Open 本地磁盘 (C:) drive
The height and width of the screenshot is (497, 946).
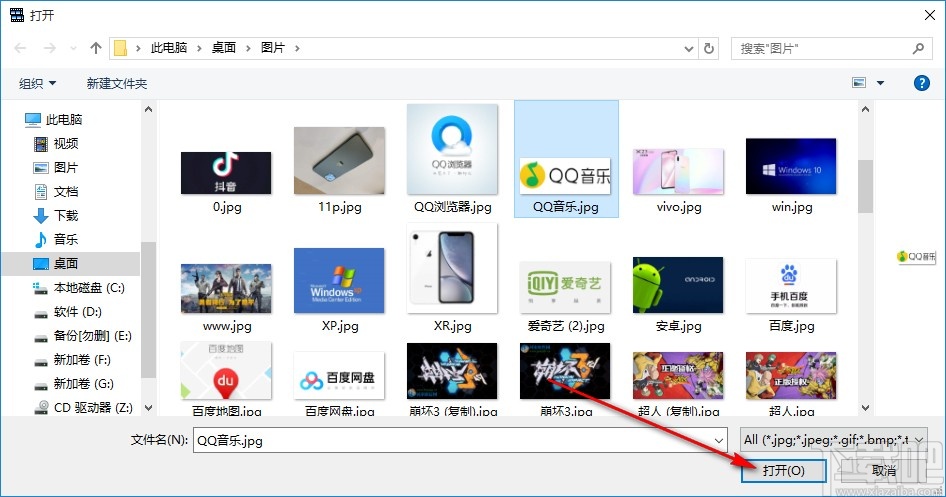(x=78, y=288)
